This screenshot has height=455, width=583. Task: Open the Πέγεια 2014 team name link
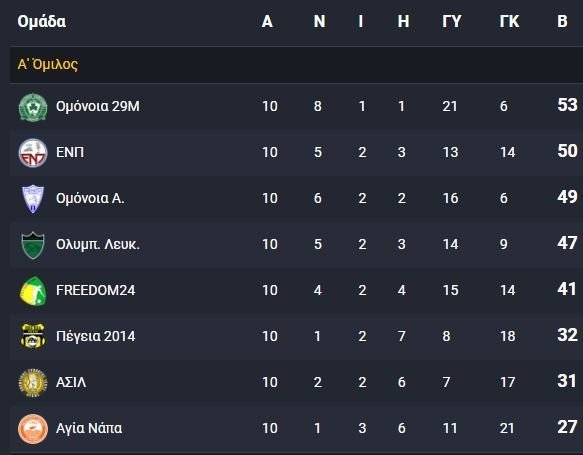96,336
